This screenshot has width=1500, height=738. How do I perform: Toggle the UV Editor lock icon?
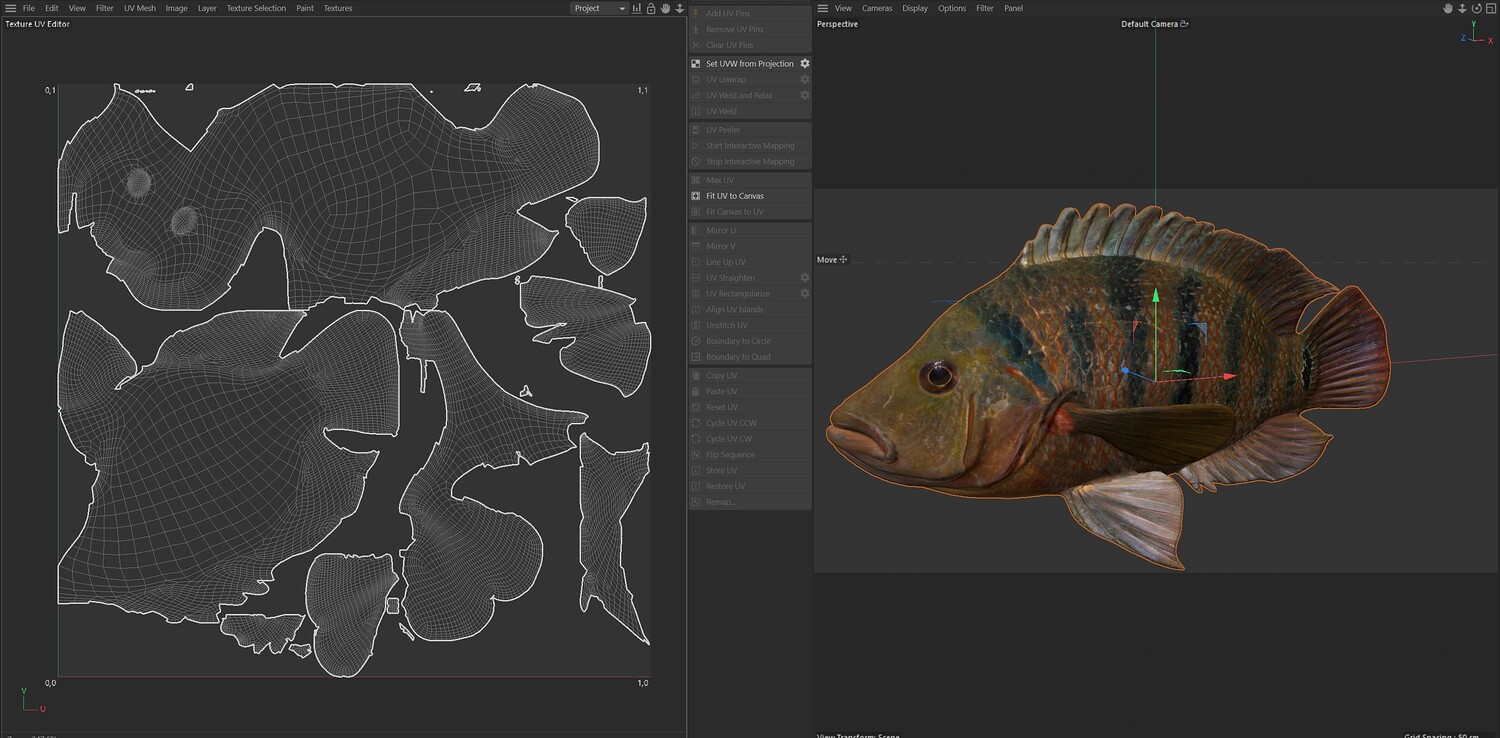pyautogui.click(x=651, y=8)
